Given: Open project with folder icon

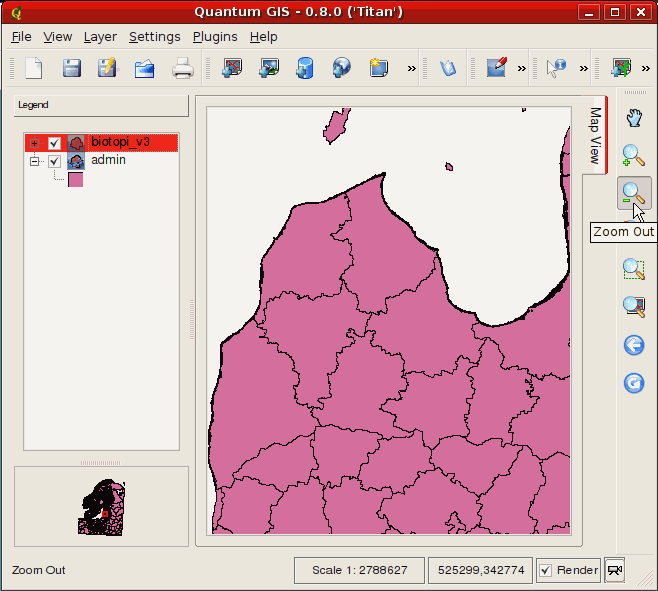Looking at the screenshot, I should pos(145,68).
